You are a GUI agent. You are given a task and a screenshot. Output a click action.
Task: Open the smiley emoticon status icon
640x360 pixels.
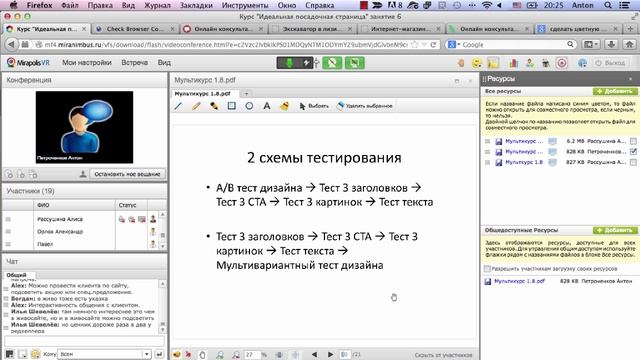pos(476,63)
